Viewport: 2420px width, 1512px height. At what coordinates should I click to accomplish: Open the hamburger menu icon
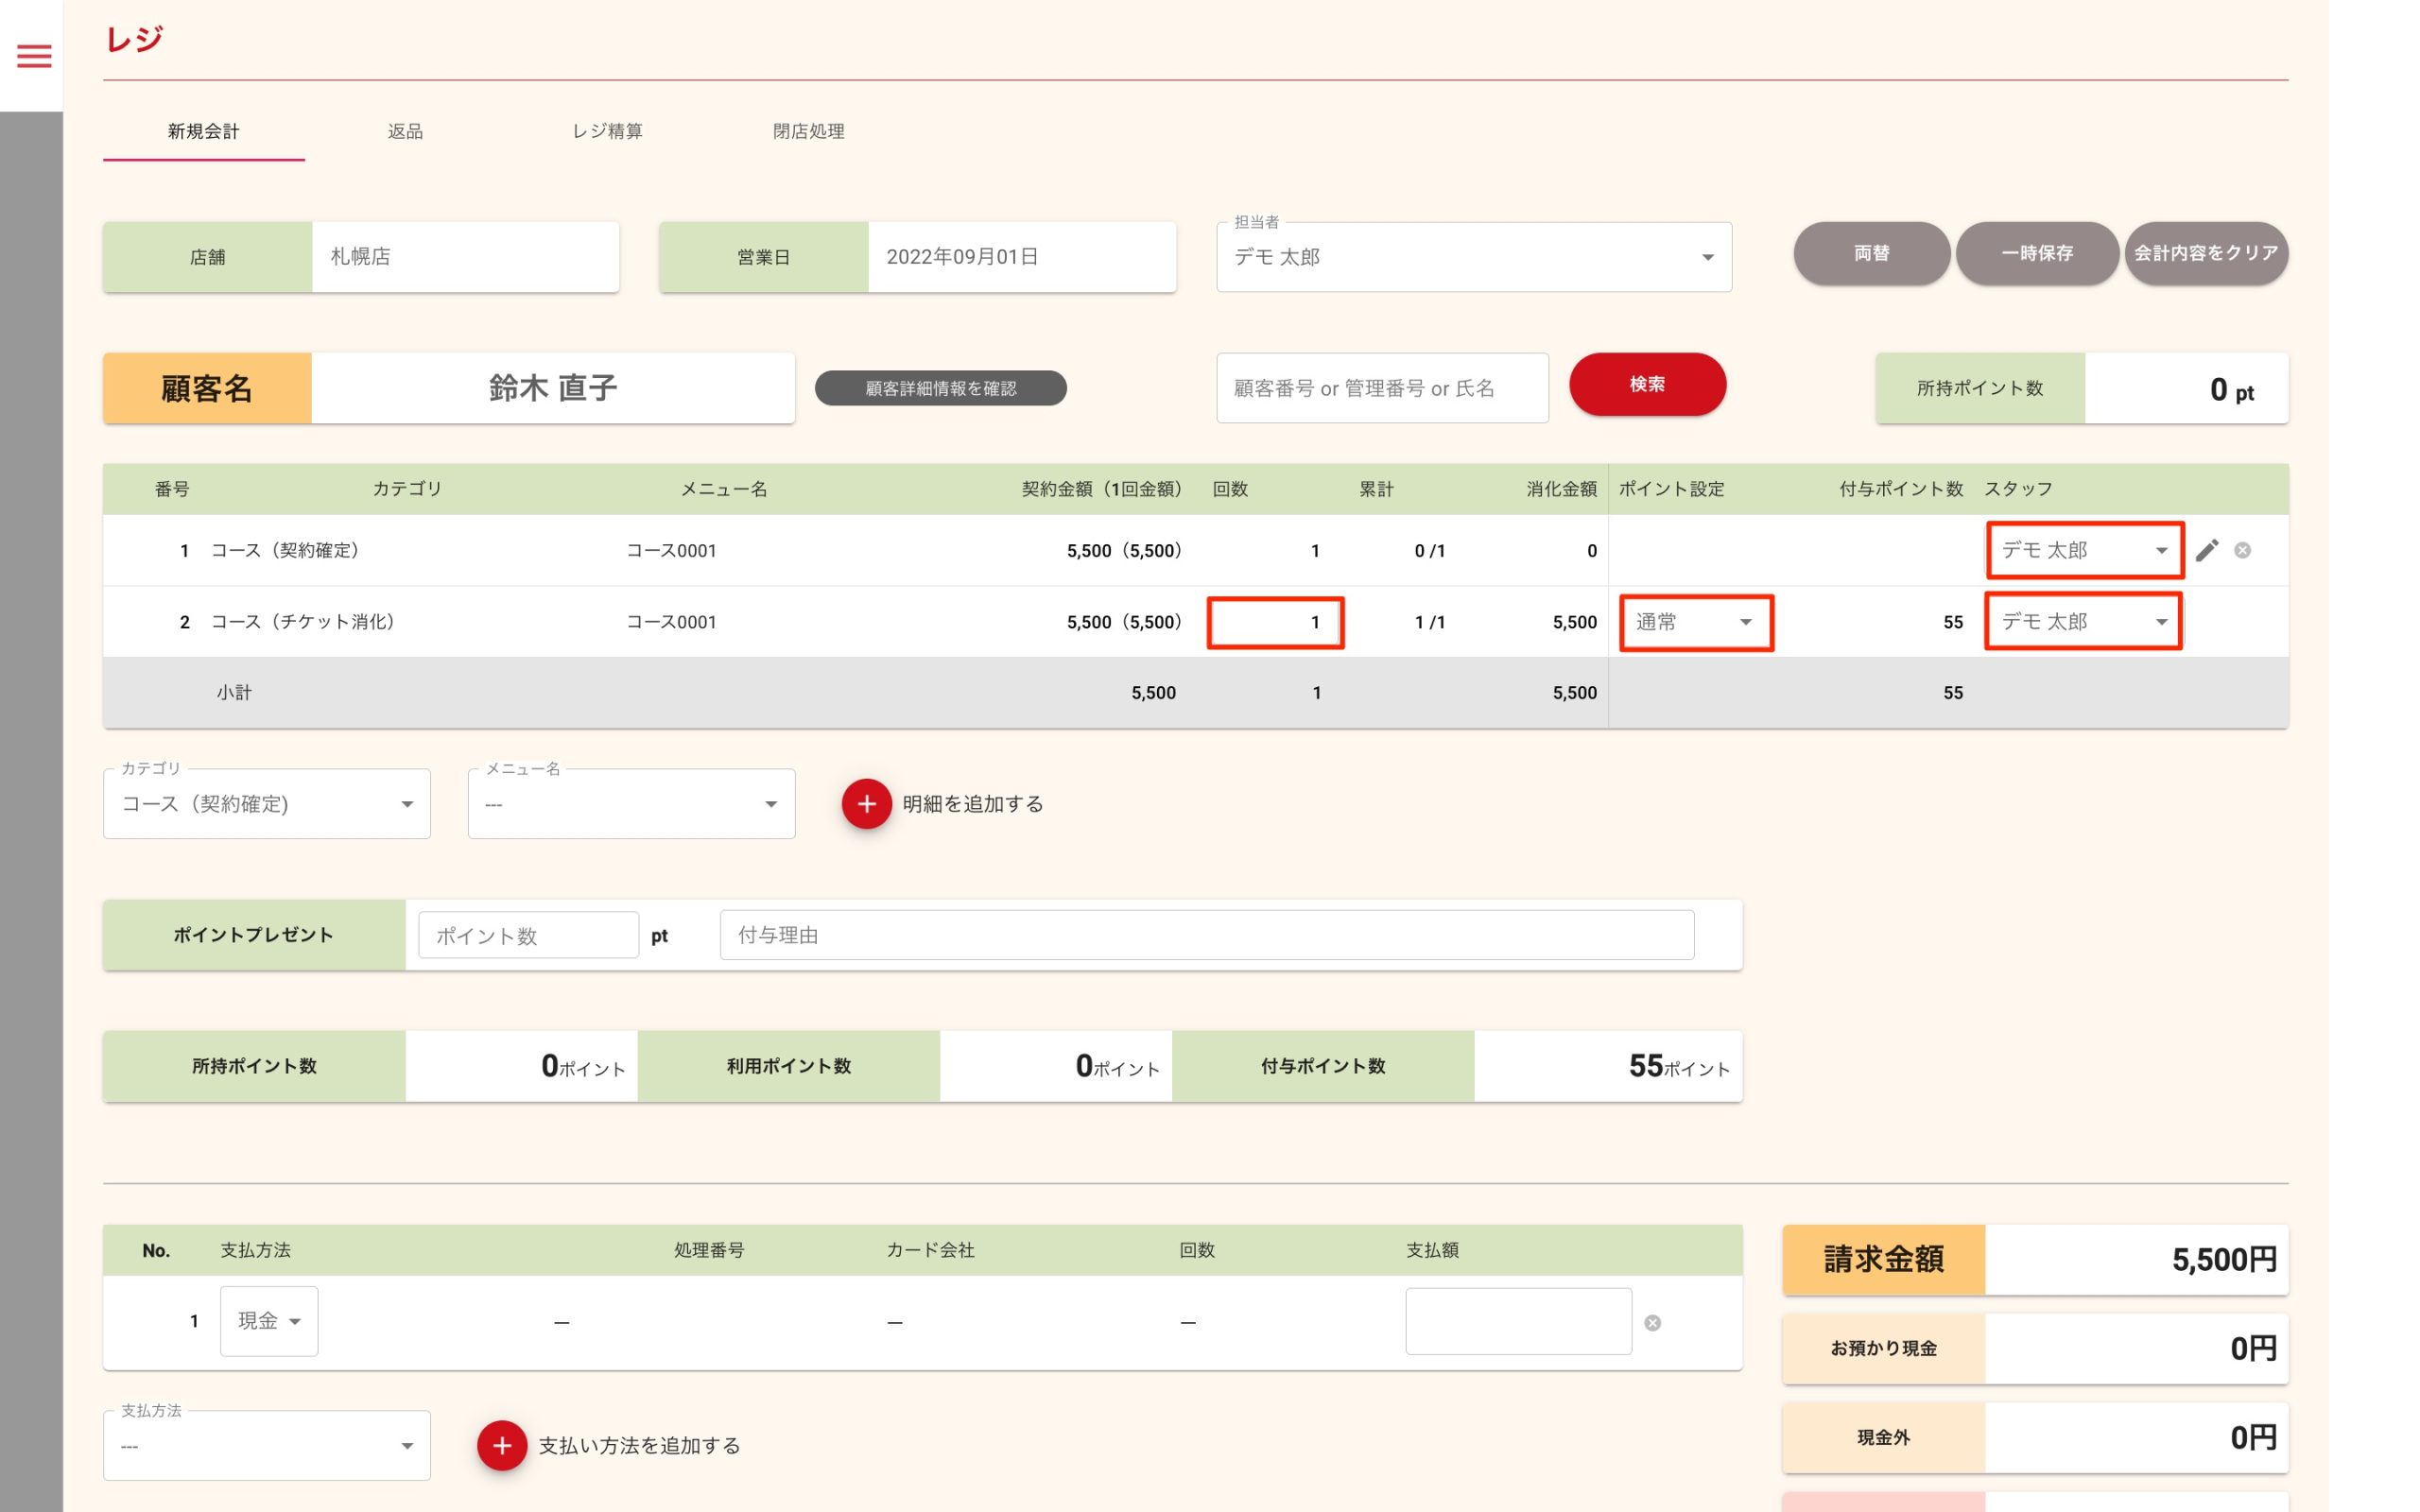[x=34, y=56]
